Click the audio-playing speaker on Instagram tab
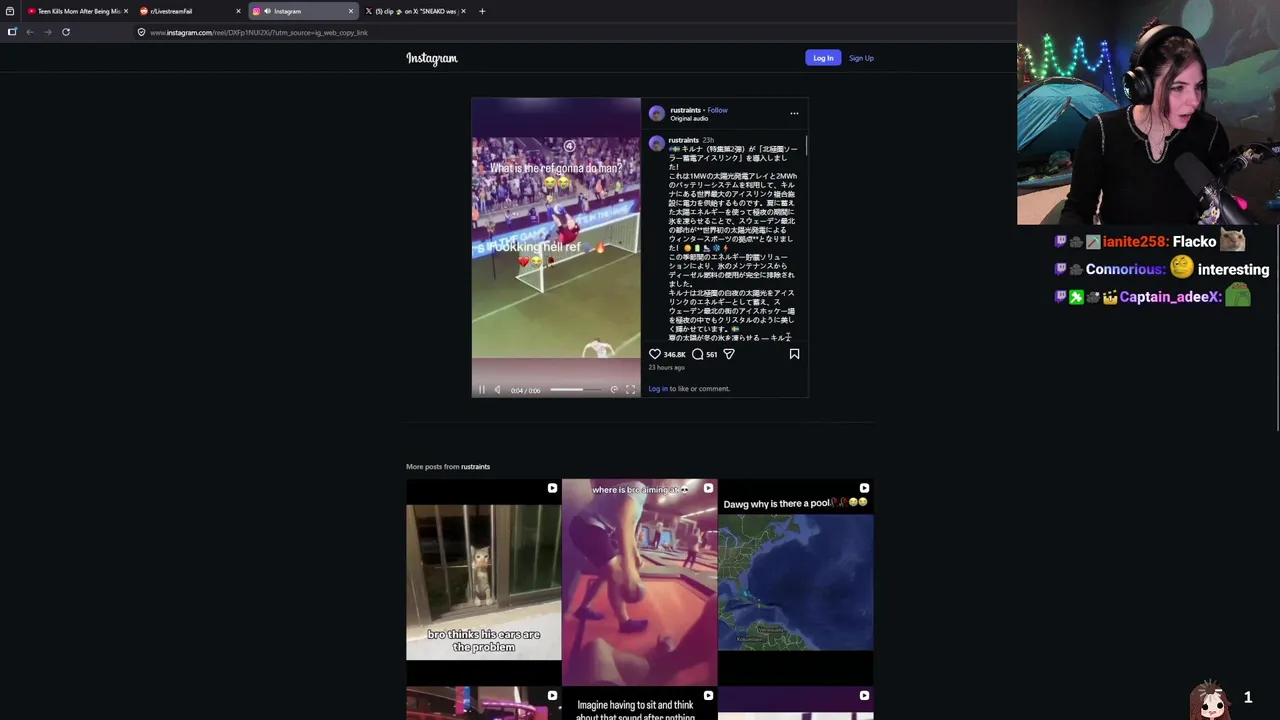Image resolution: width=1280 pixels, height=720 pixels. click(267, 11)
